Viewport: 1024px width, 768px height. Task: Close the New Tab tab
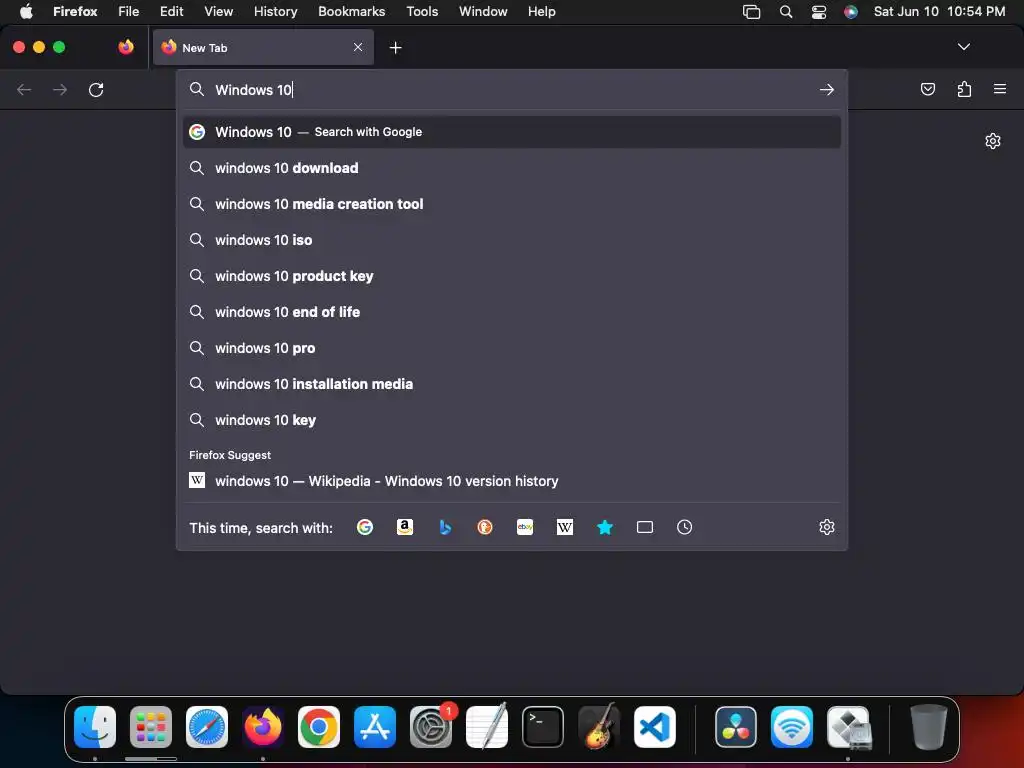pos(358,47)
